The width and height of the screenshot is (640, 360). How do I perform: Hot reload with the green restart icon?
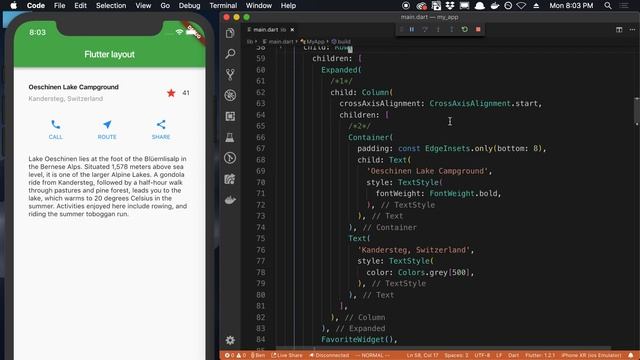pyautogui.click(x=464, y=29)
